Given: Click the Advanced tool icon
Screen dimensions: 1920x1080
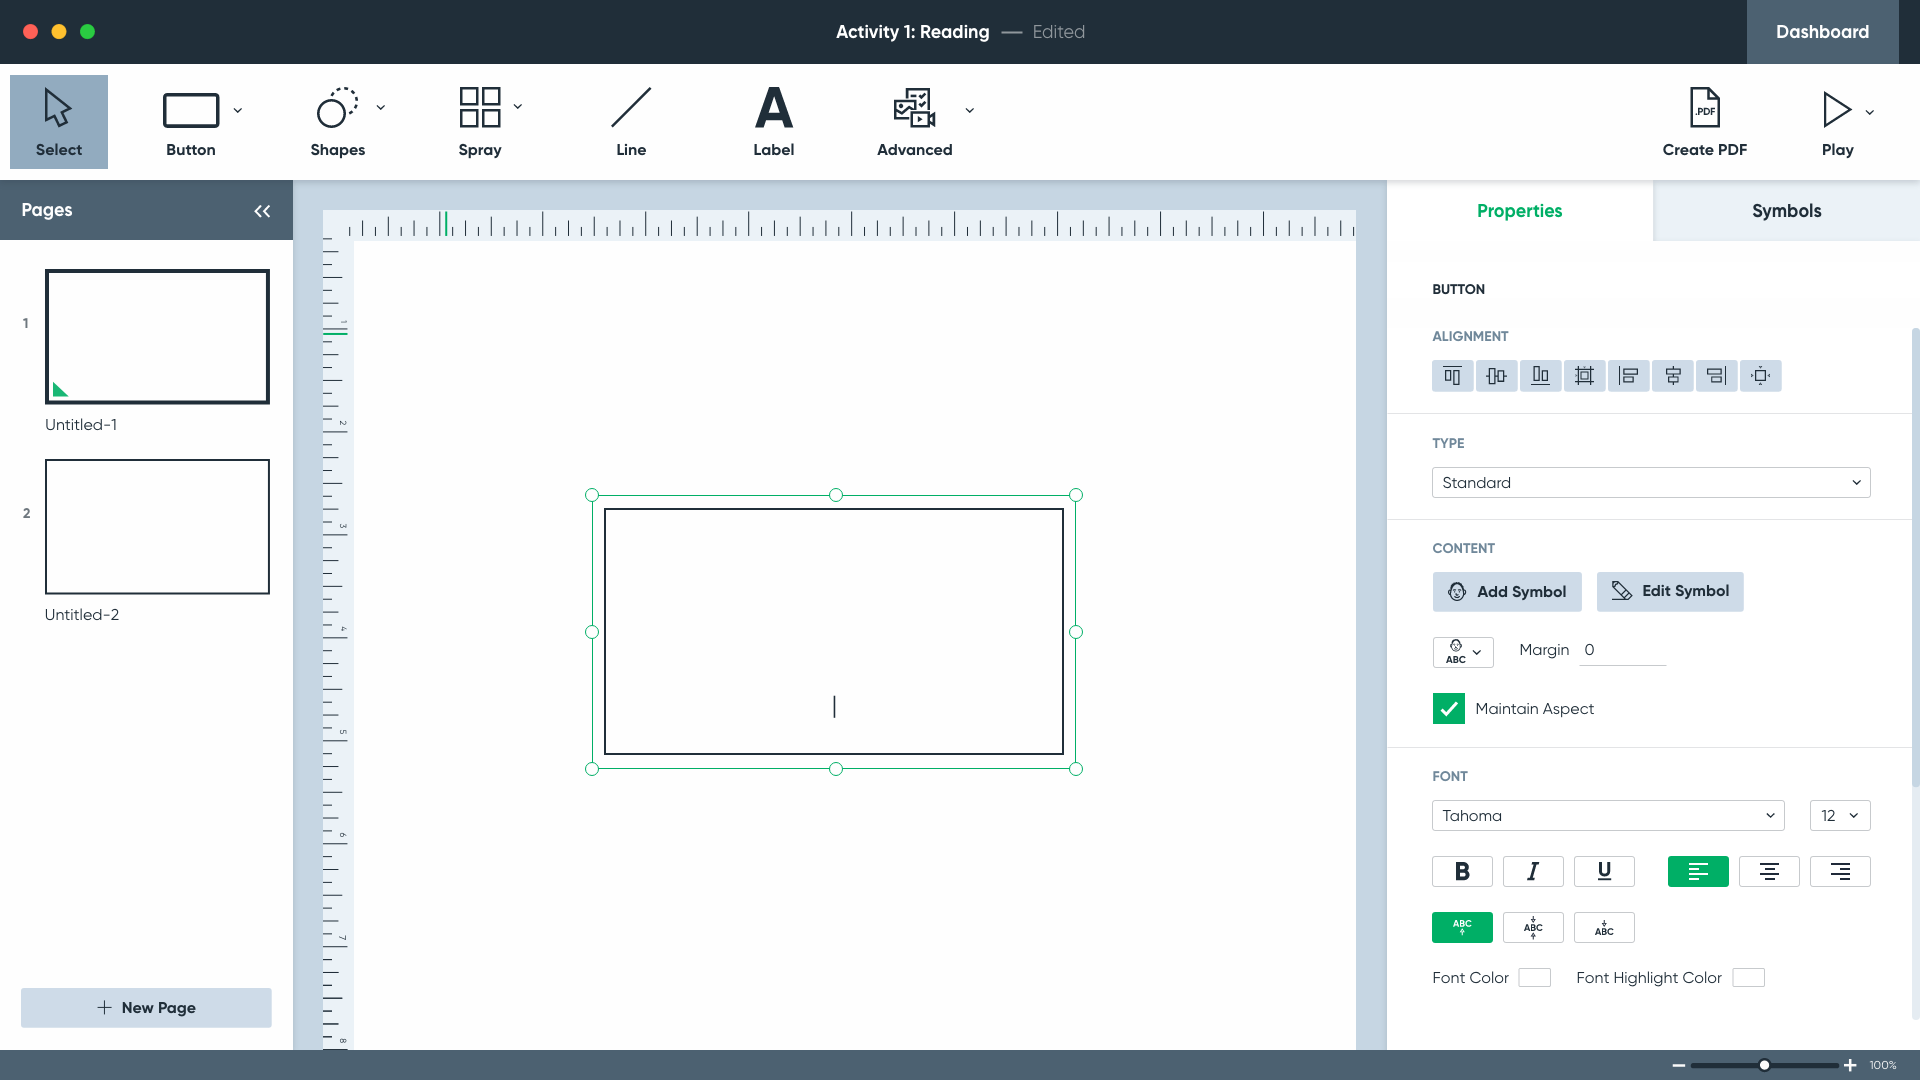Looking at the screenshot, I should pyautogui.click(x=914, y=108).
